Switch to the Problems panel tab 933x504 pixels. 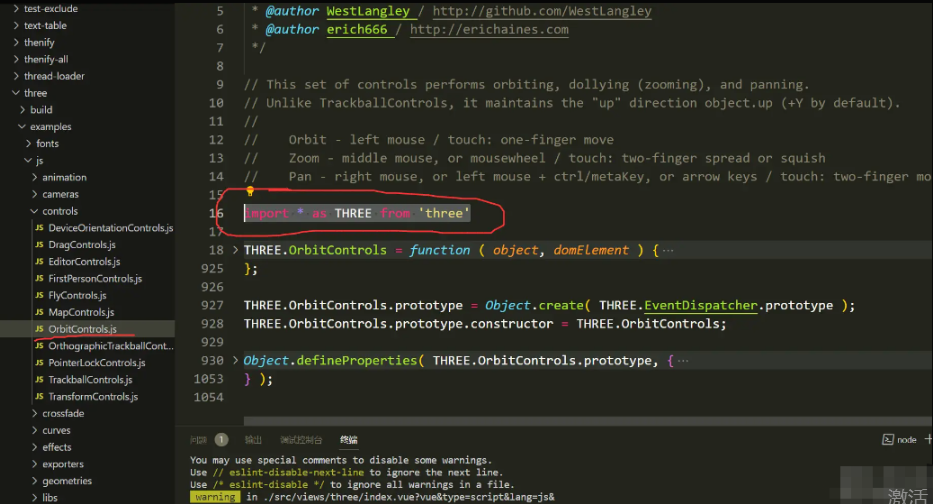(x=198, y=440)
